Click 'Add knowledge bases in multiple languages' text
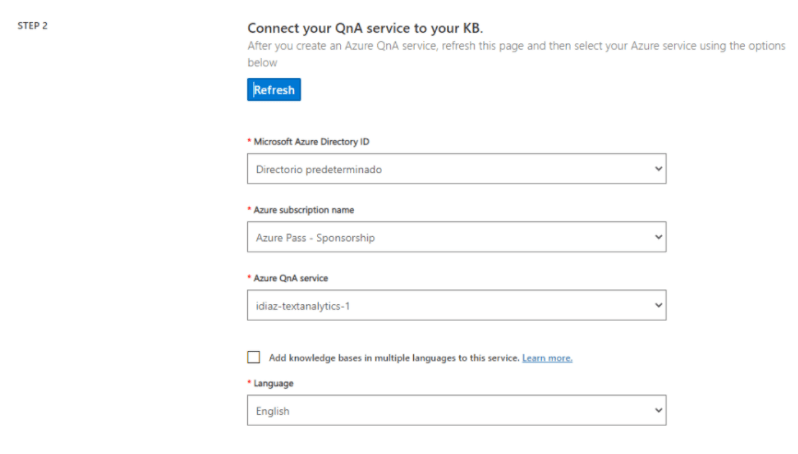 click(394, 358)
